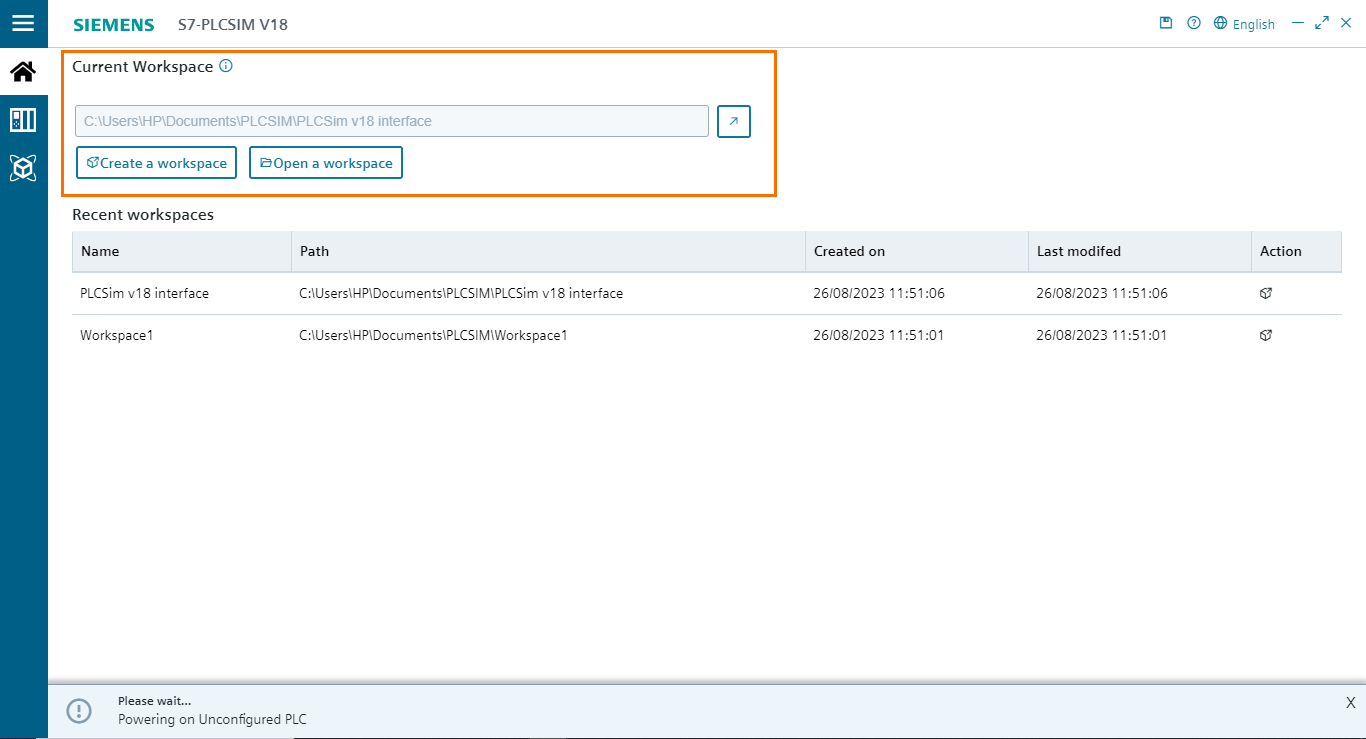Create a workspace
The image size is (1366, 739).
[x=156, y=162]
